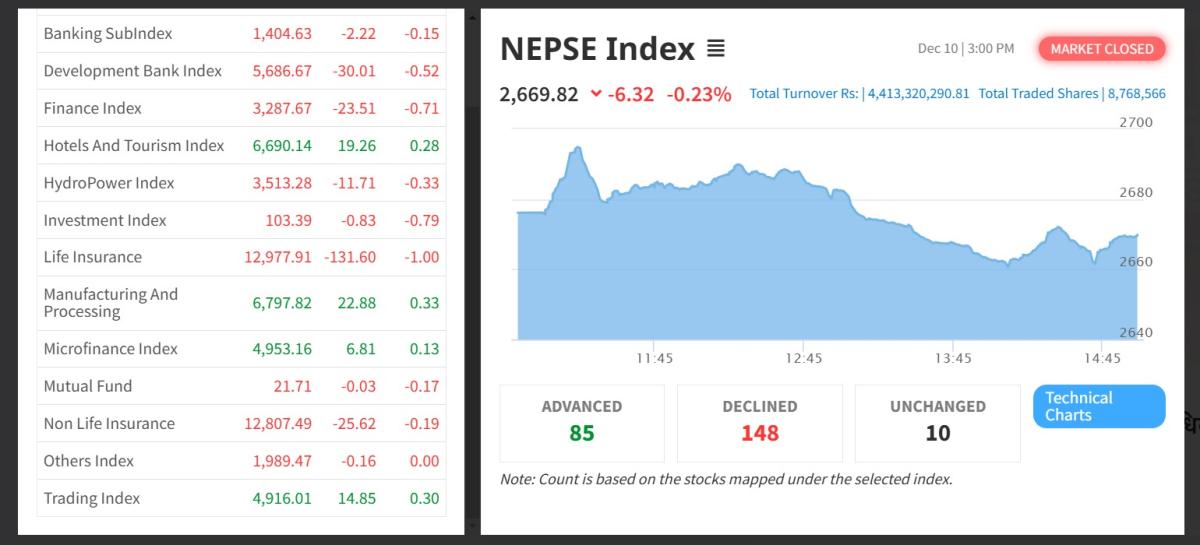Click the MARKET CLOSED status badge
Screen dimensions: 1200x545
coord(1101,49)
